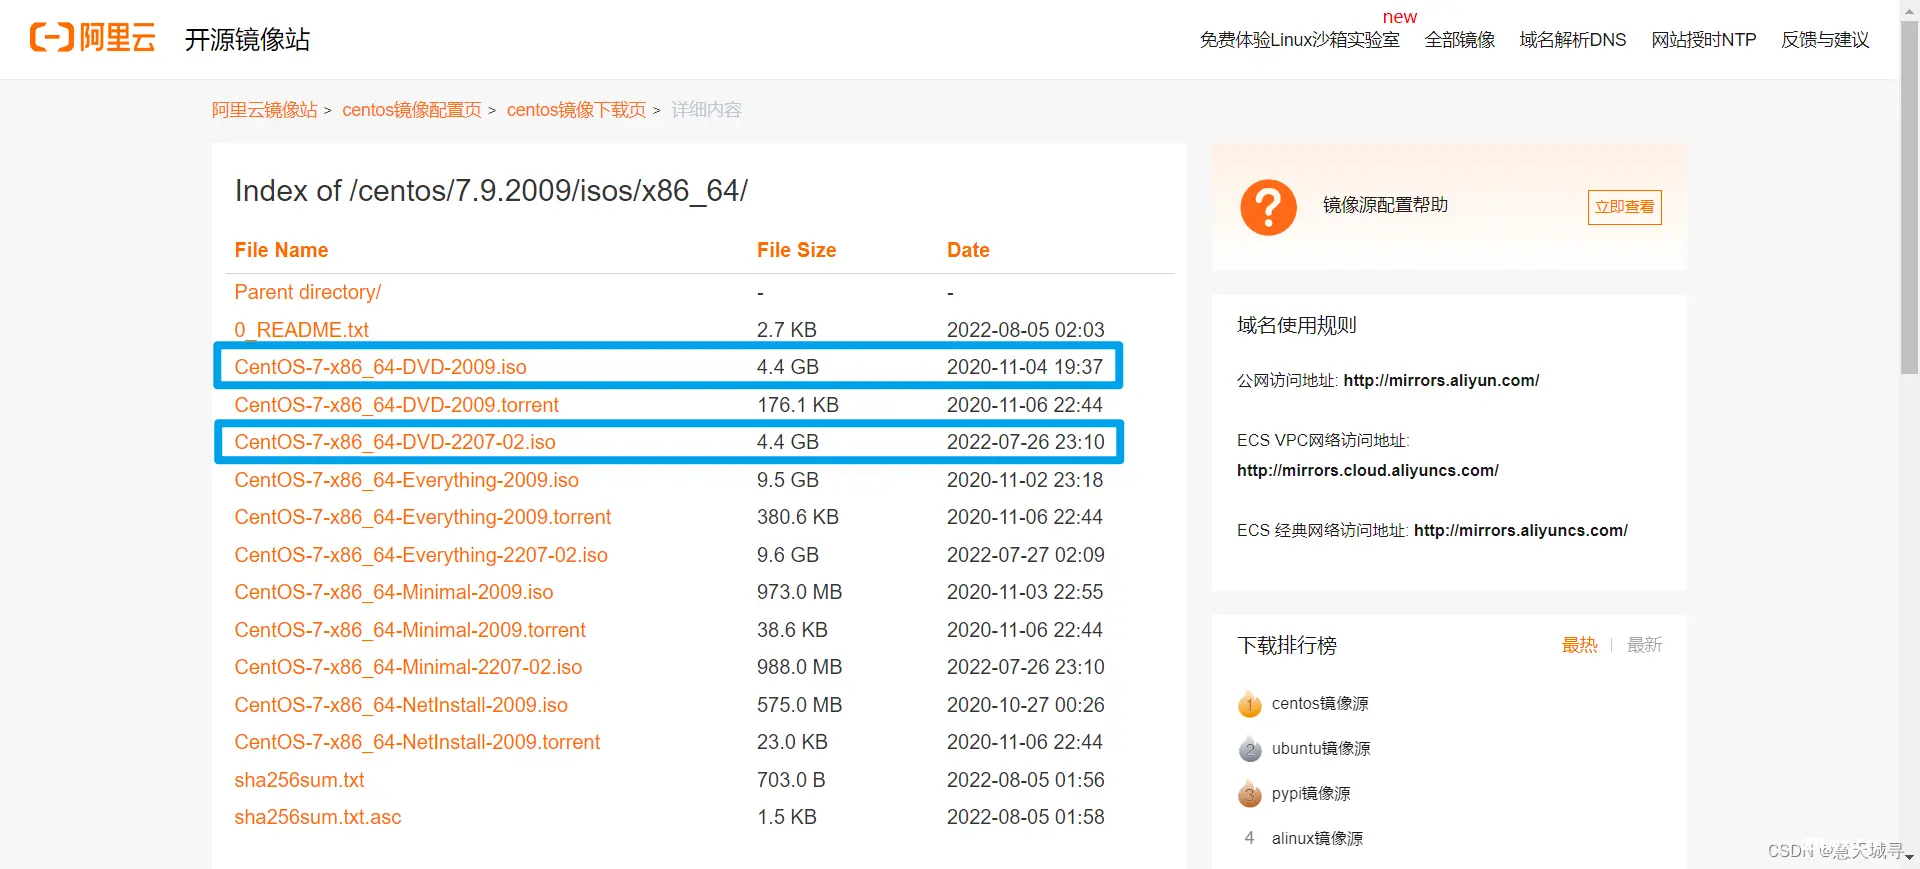Click http://mirrors.aliyun.com/ address text
Screen dimensions: 1920x869
[1441, 381]
